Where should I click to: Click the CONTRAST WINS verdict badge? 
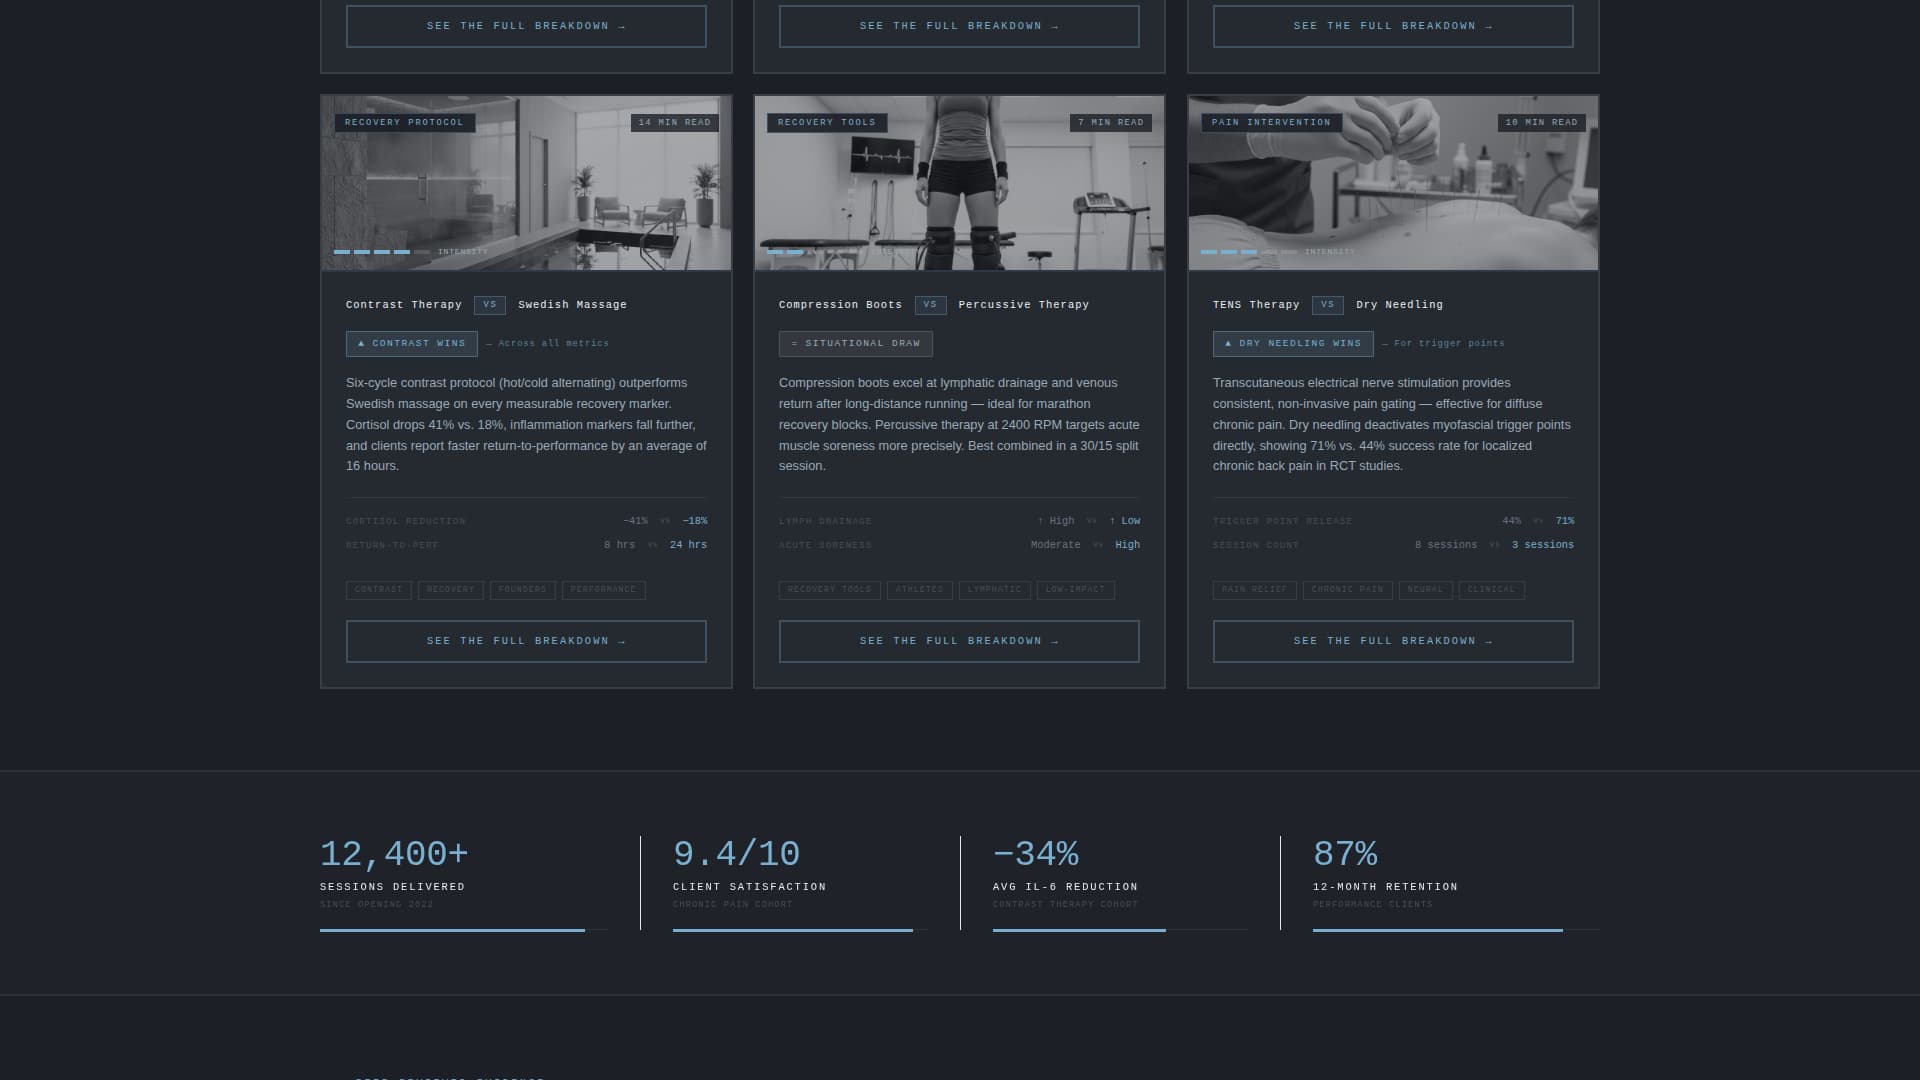[412, 344]
